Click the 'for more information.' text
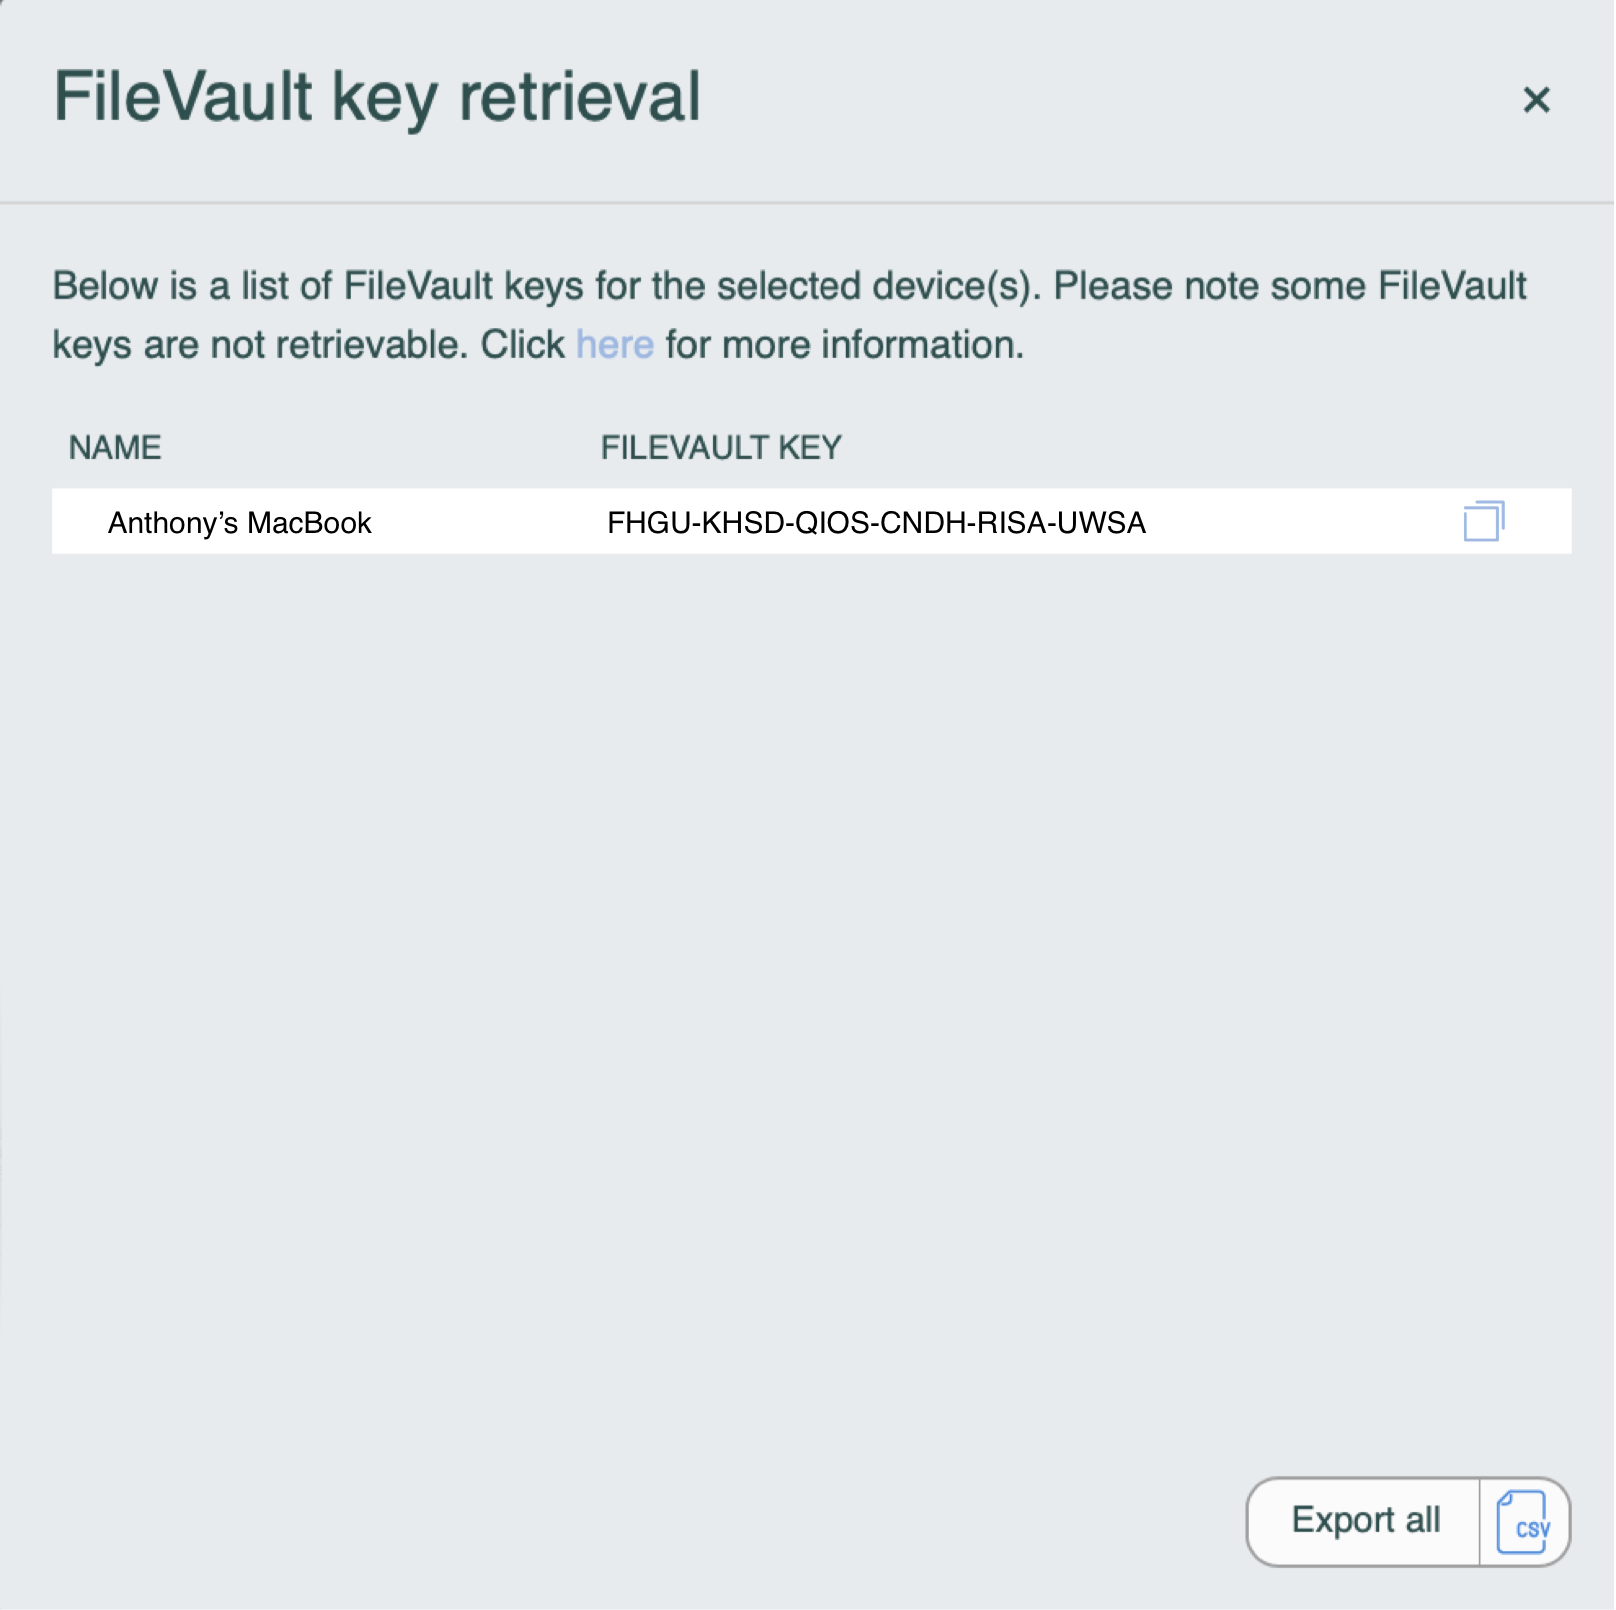 point(845,345)
